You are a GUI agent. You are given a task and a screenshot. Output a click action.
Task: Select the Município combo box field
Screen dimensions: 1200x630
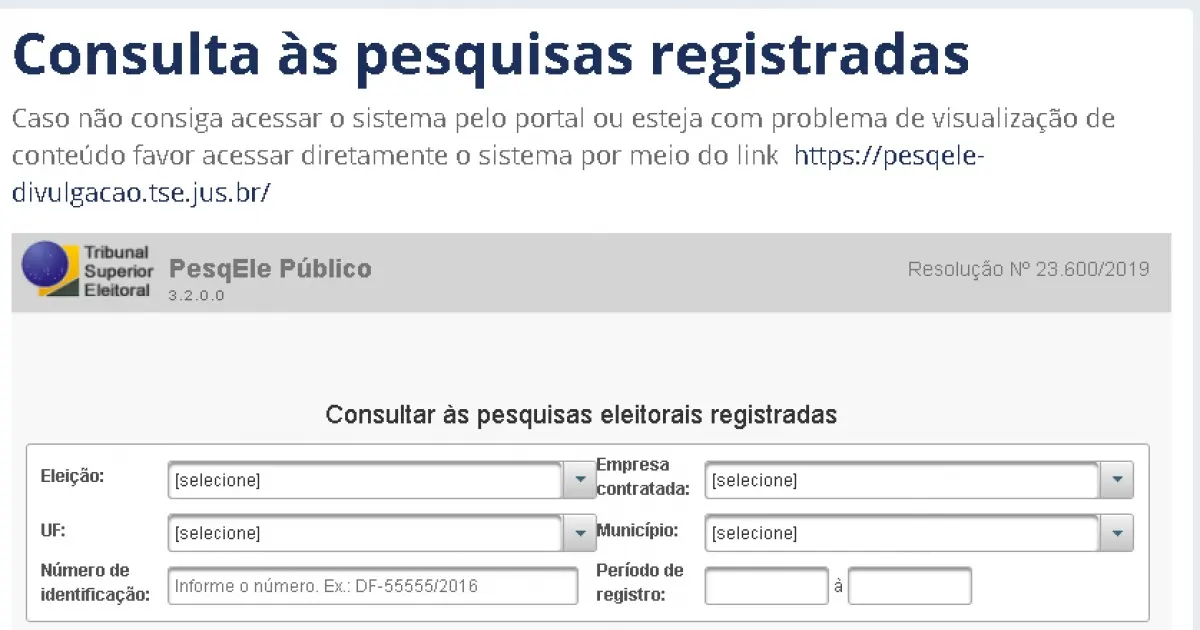tap(902, 533)
